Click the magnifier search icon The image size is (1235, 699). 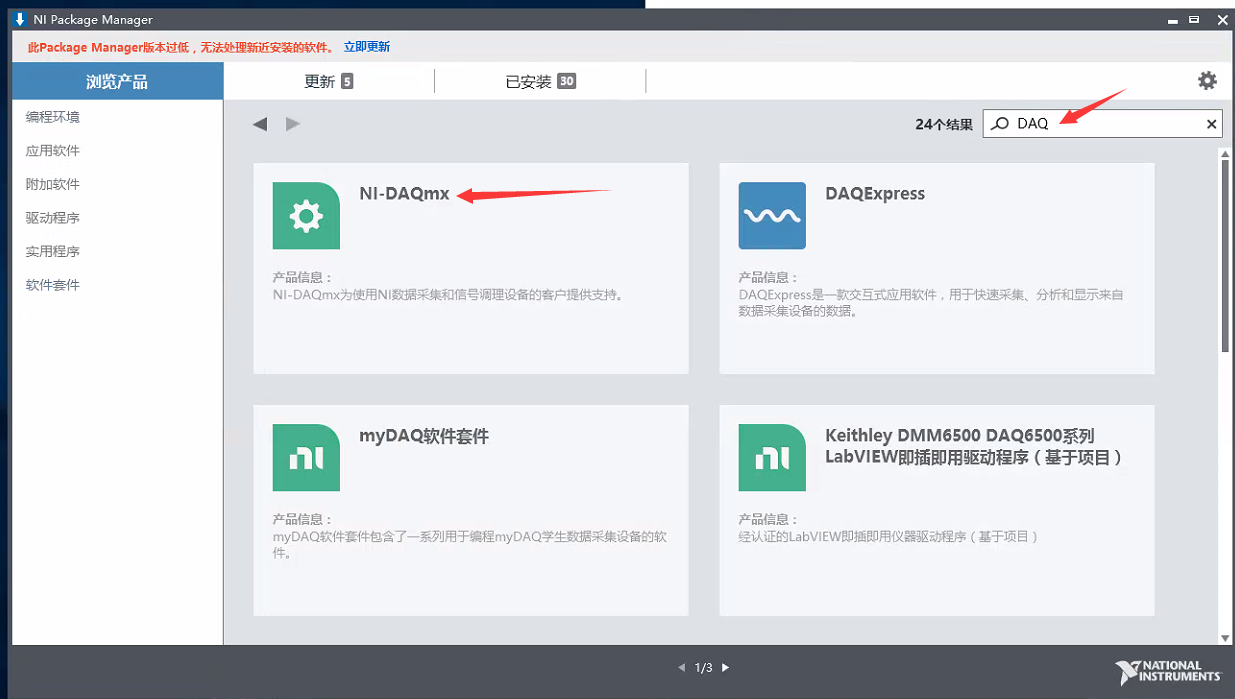point(999,124)
